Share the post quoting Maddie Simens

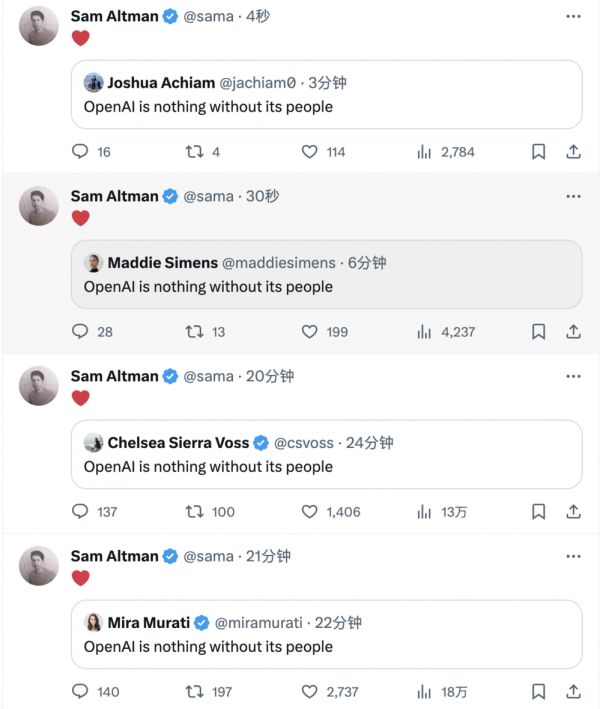point(574,332)
